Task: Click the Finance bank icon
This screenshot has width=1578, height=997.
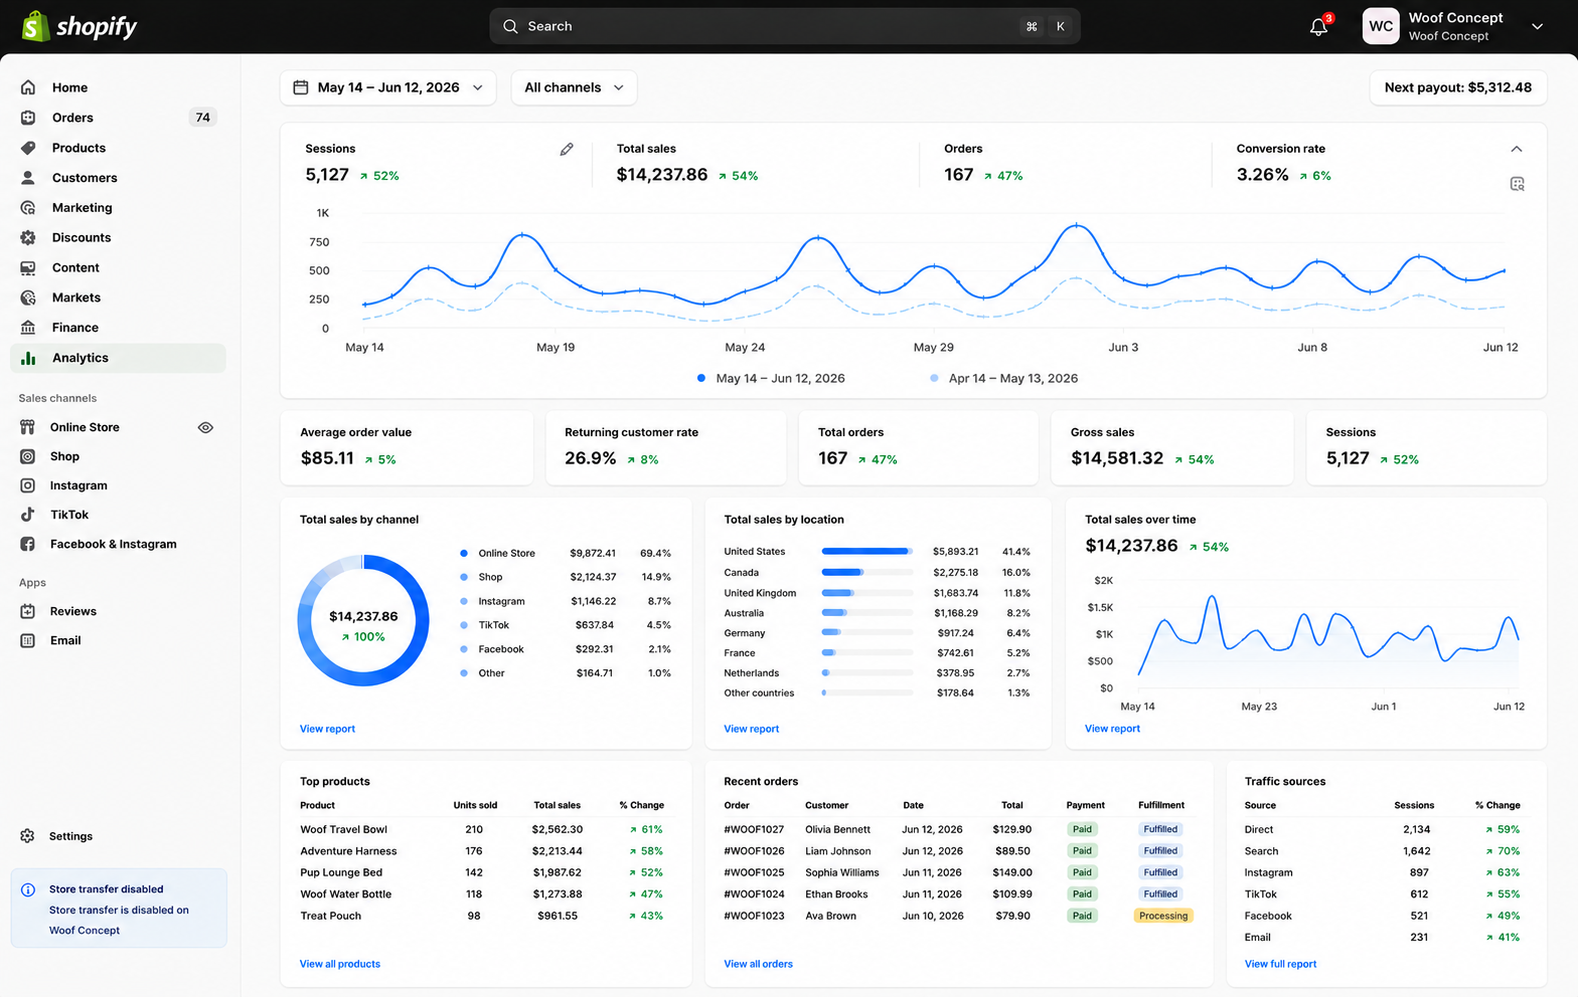Action: (x=28, y=327)
